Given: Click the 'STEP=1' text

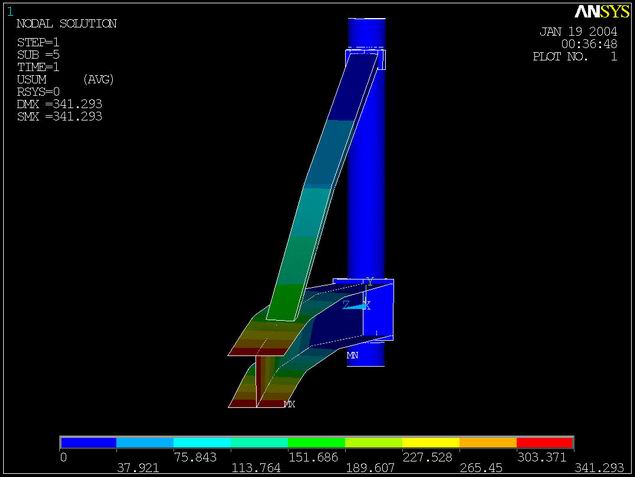Looking at the screenshot, I should point(38,42).
